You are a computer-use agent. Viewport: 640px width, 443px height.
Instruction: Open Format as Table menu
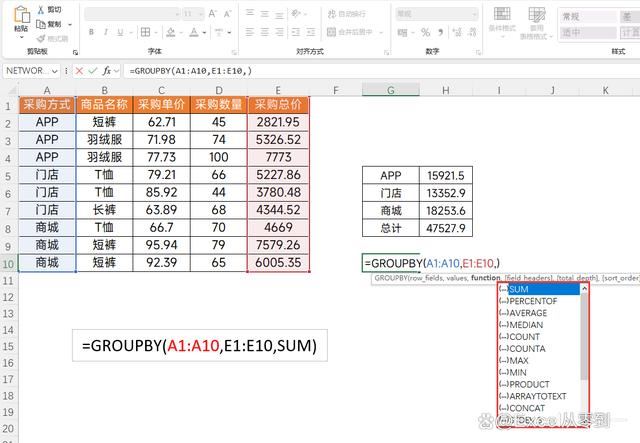pyautogui.click(x=537, y=22)
